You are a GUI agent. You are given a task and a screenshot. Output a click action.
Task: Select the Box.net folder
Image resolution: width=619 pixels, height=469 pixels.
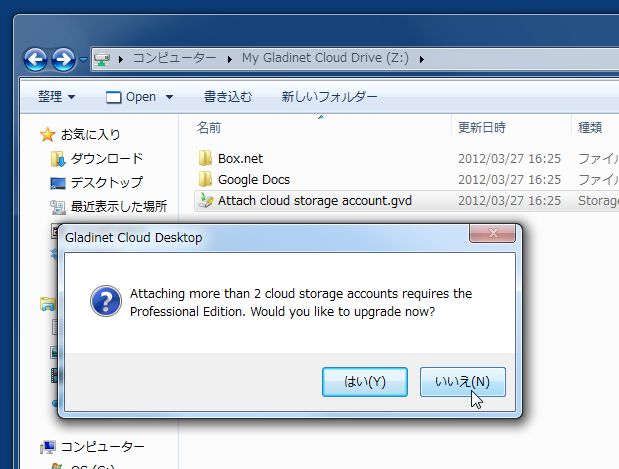240,159
